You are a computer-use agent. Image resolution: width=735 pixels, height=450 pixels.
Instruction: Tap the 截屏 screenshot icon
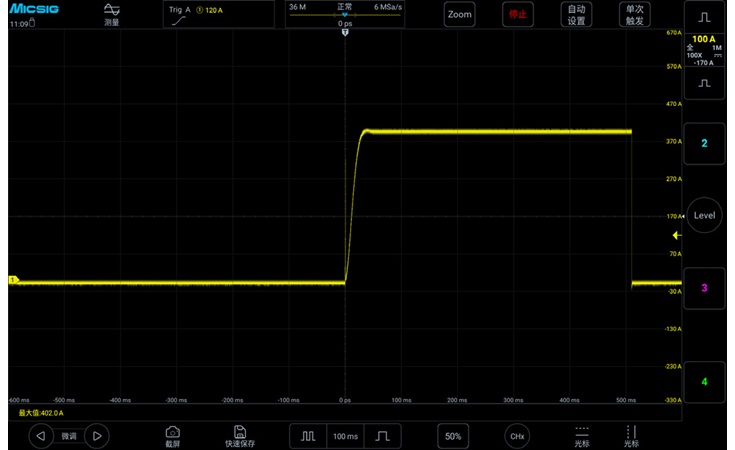pos(172,436)
